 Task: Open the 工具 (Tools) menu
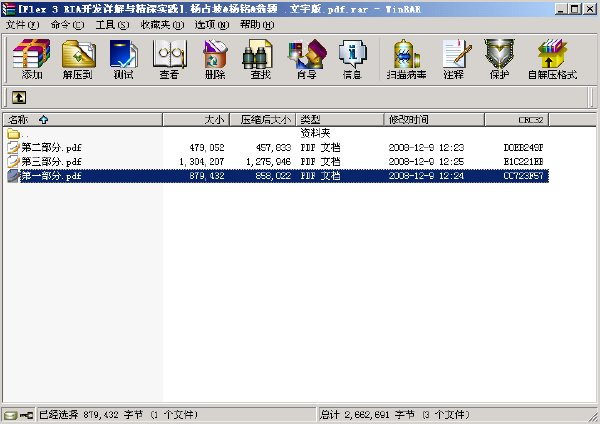point(112,25)
